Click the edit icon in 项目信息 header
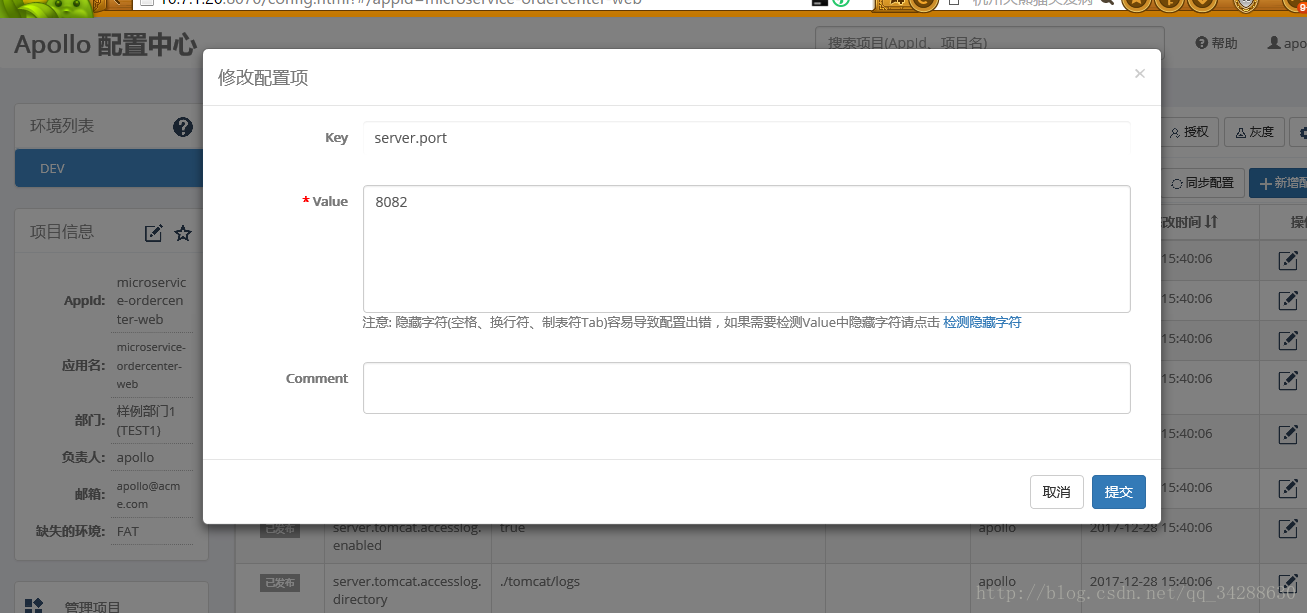 (153, 233)
